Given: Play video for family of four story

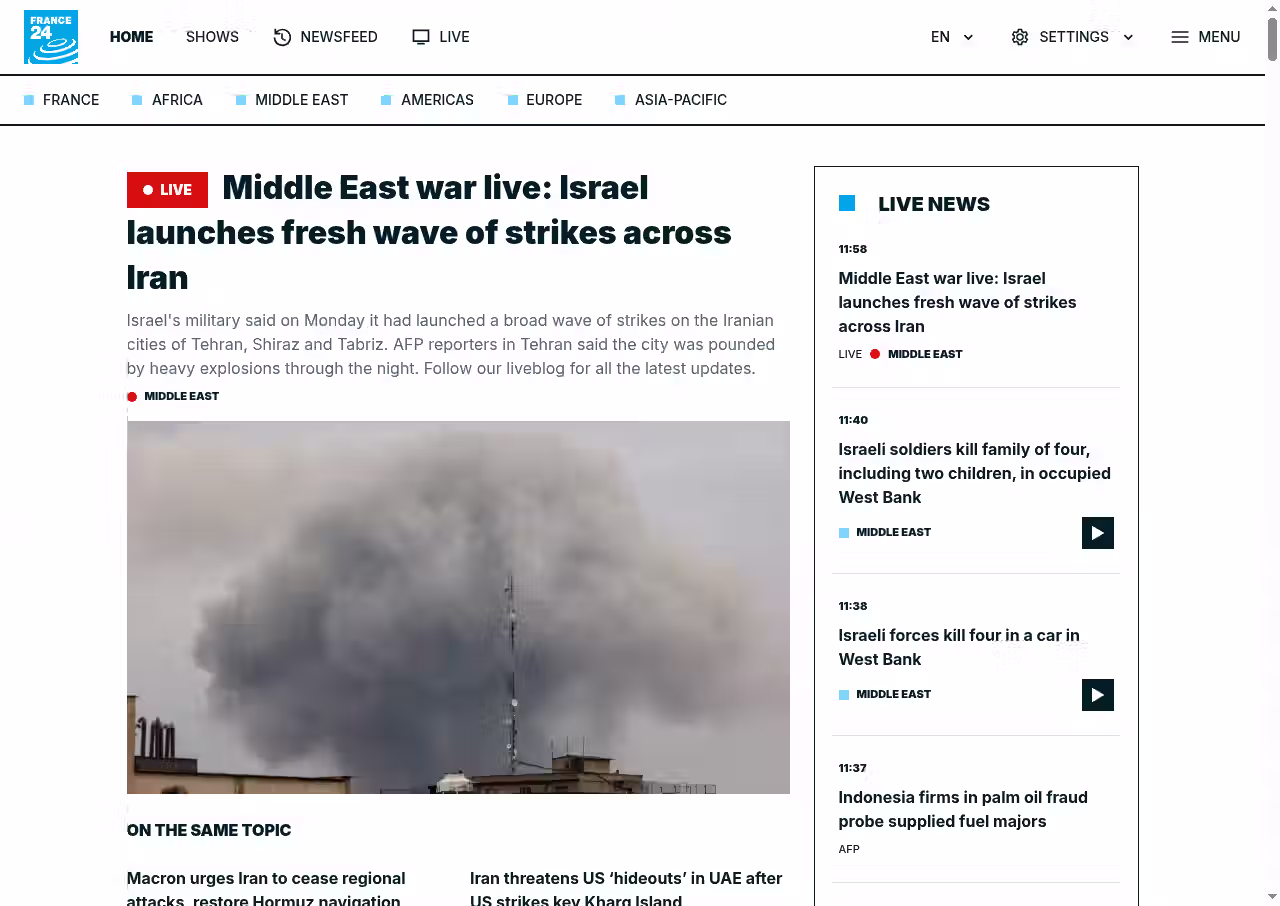Looking at the screenshot, I should [x=1098, y=533].
